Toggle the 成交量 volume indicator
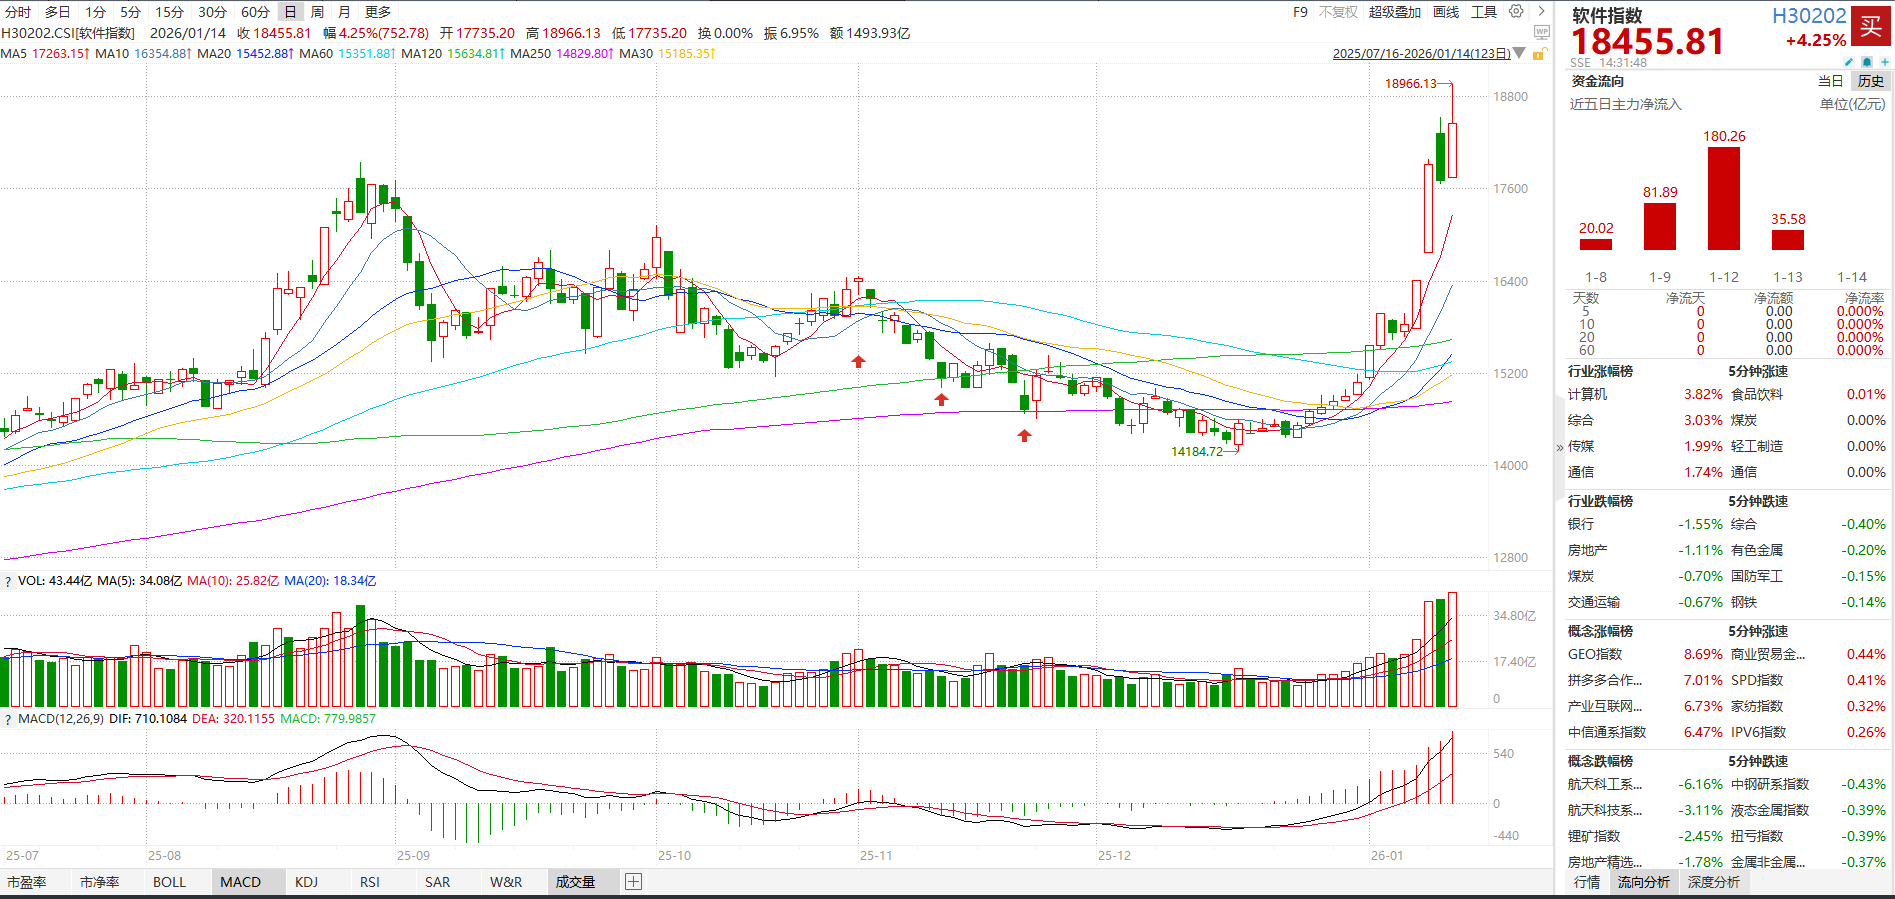 point(575,882)
